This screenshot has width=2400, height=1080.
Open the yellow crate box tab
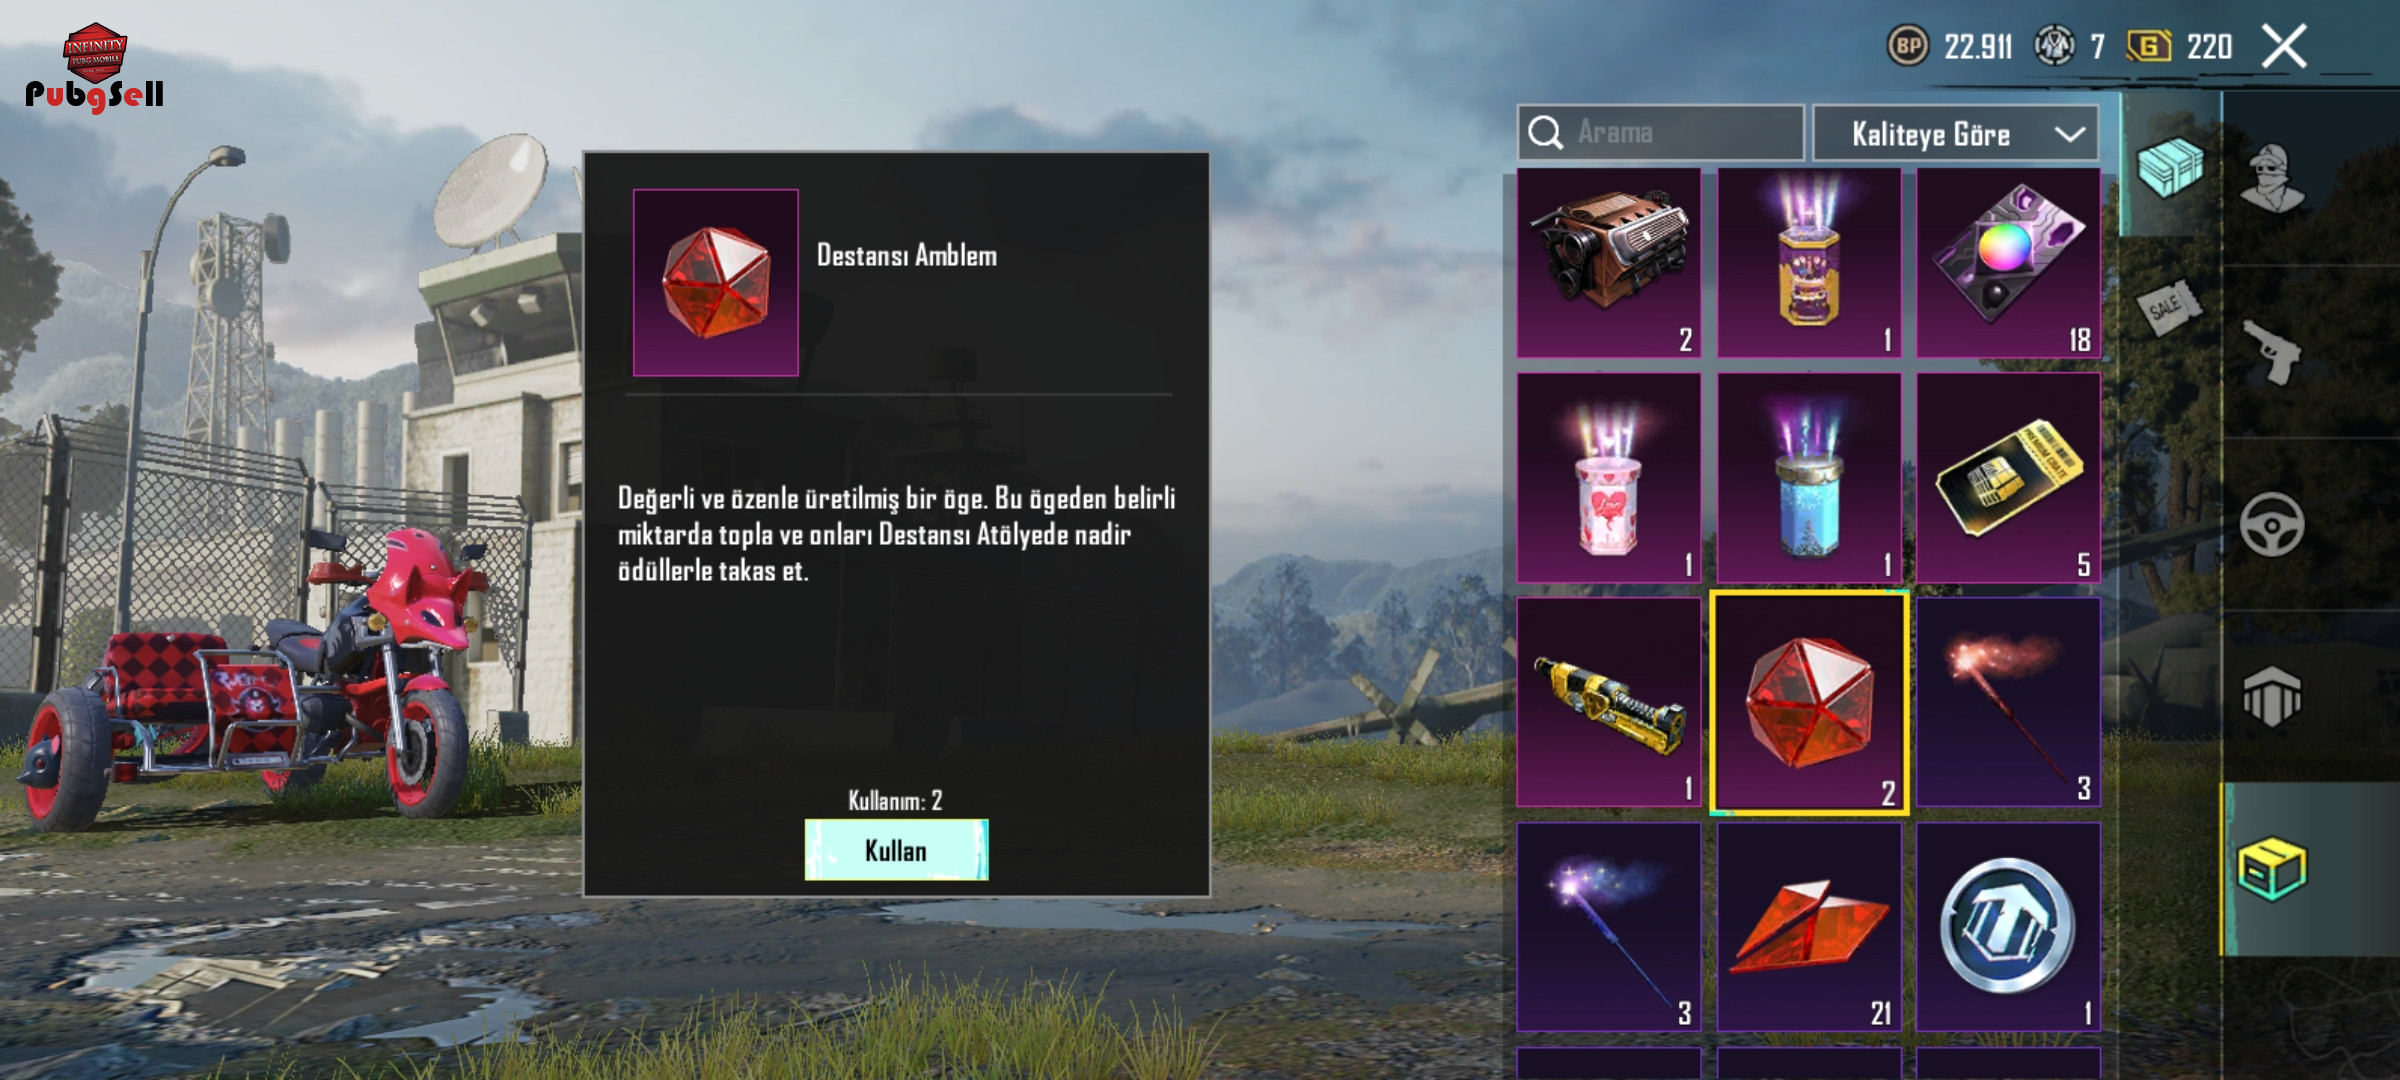tap(2272, 868)
